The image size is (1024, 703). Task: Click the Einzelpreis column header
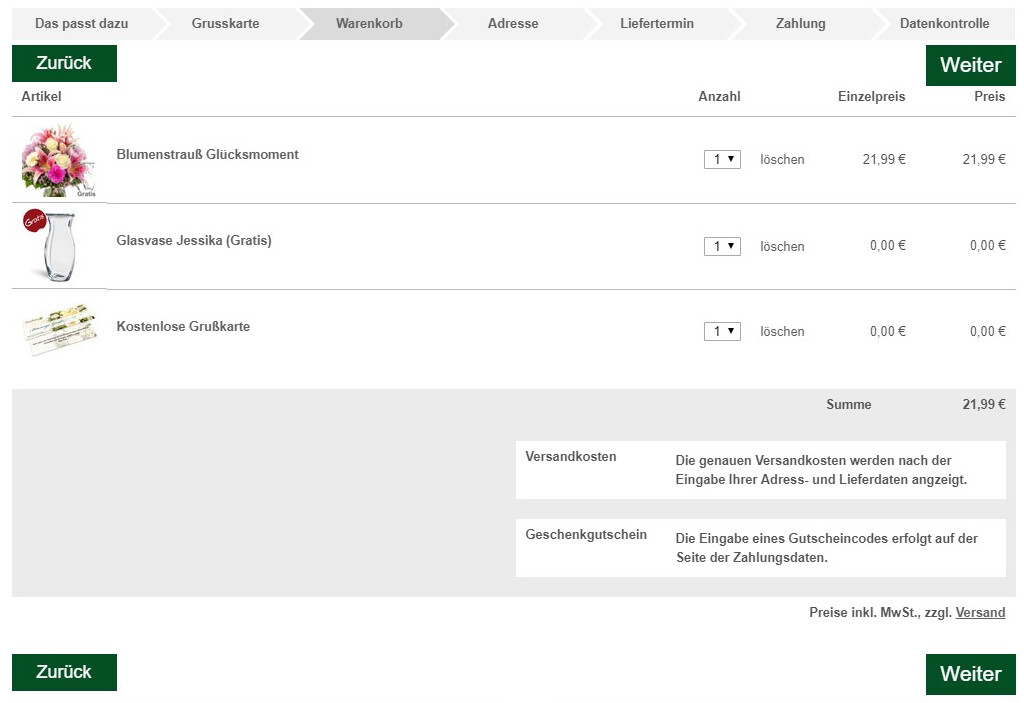[x=871, y=97]
